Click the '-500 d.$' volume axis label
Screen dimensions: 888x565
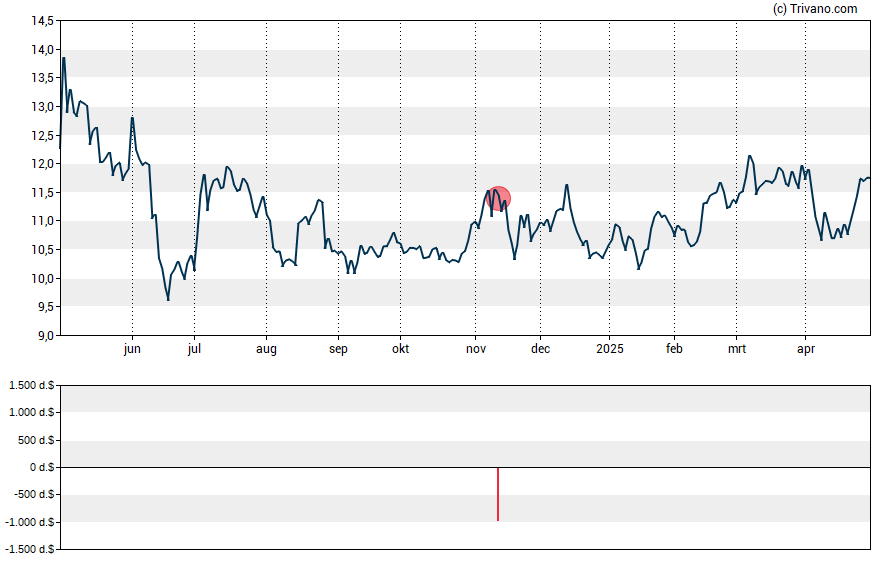35,494
